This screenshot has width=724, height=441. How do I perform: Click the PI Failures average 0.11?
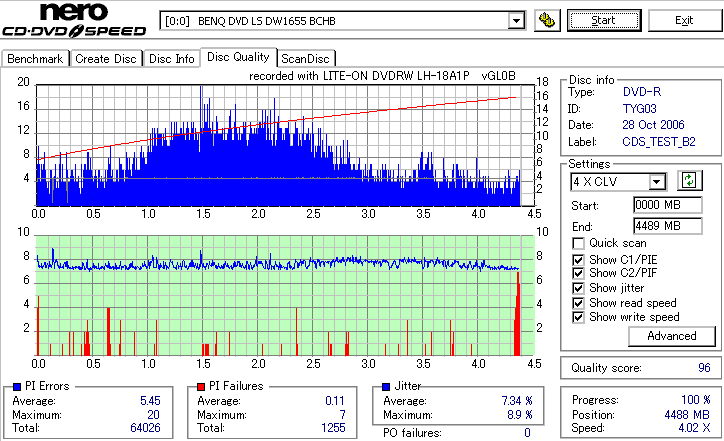335,401
